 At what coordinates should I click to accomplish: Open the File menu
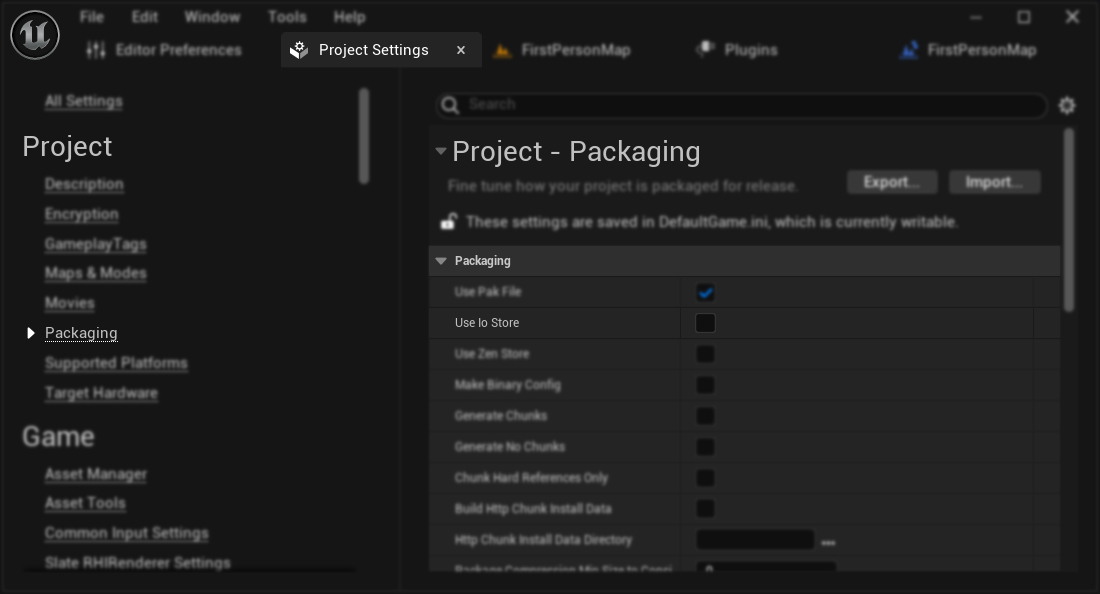(x=91, y=17)
